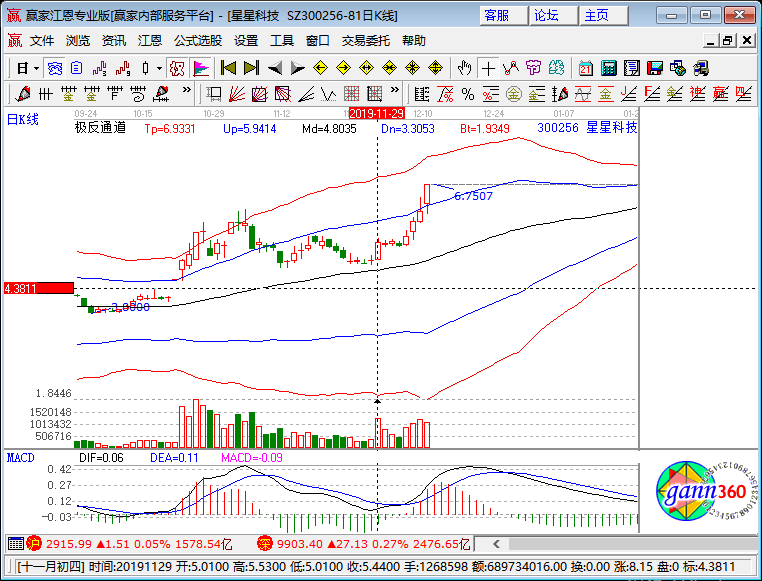Jump to first bar with olive rewind icon
Screen dimensions: 762x581
tap(228, 68)
